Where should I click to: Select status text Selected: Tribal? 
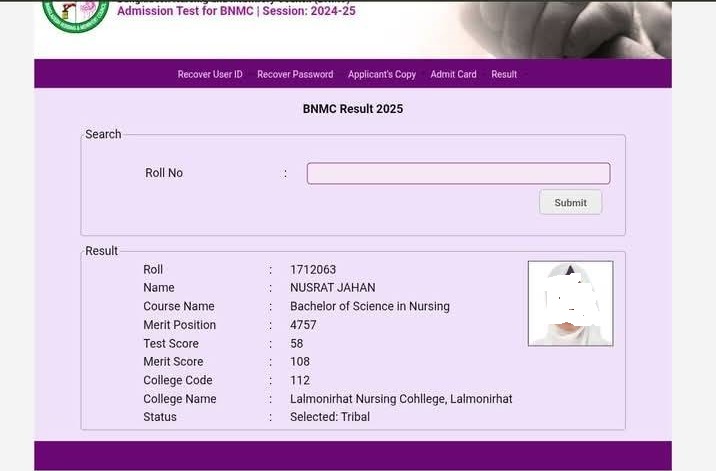click(330, 417)
